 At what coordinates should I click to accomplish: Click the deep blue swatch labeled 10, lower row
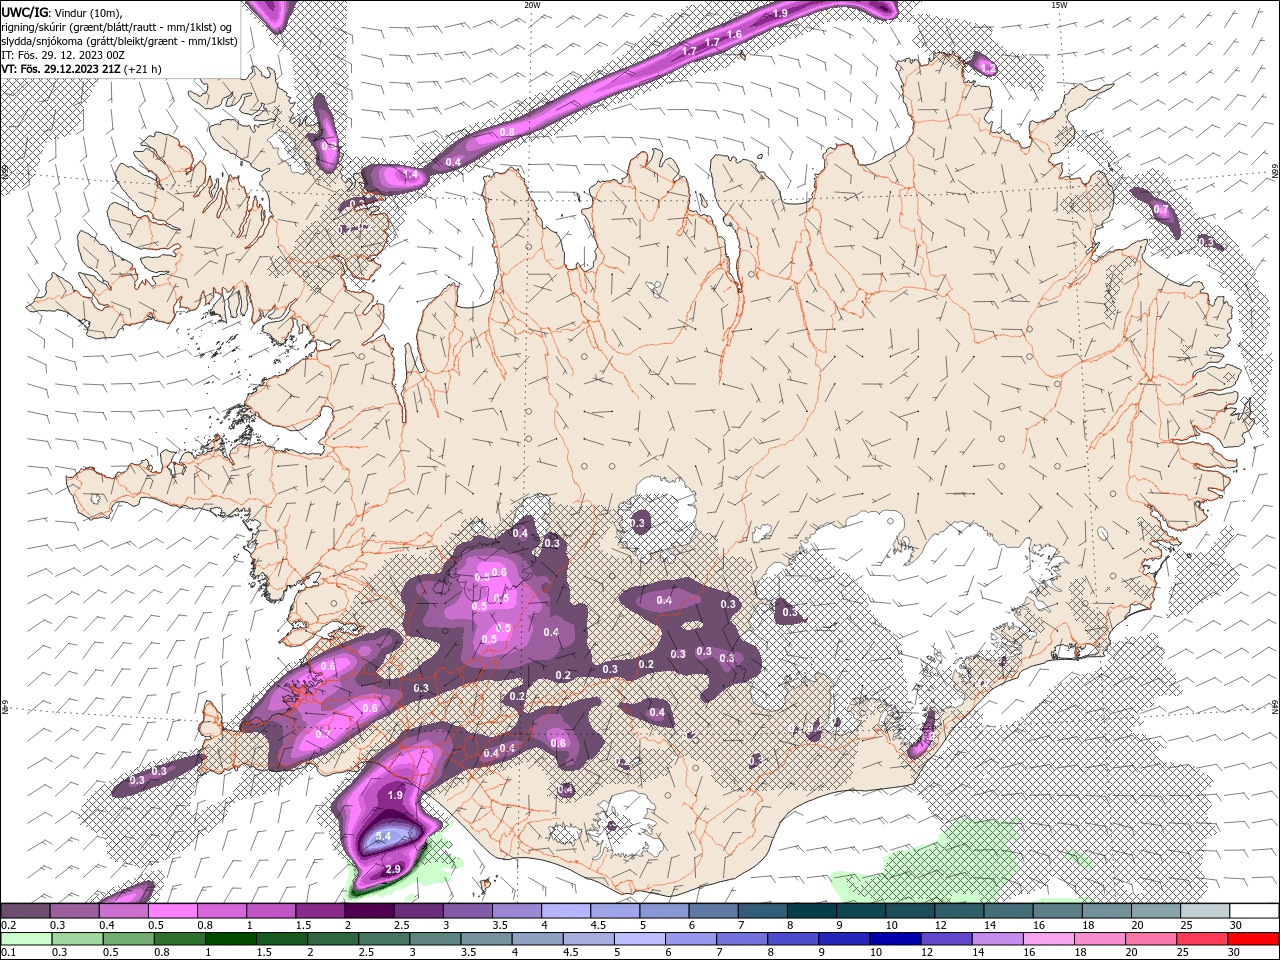click(895, 939)
